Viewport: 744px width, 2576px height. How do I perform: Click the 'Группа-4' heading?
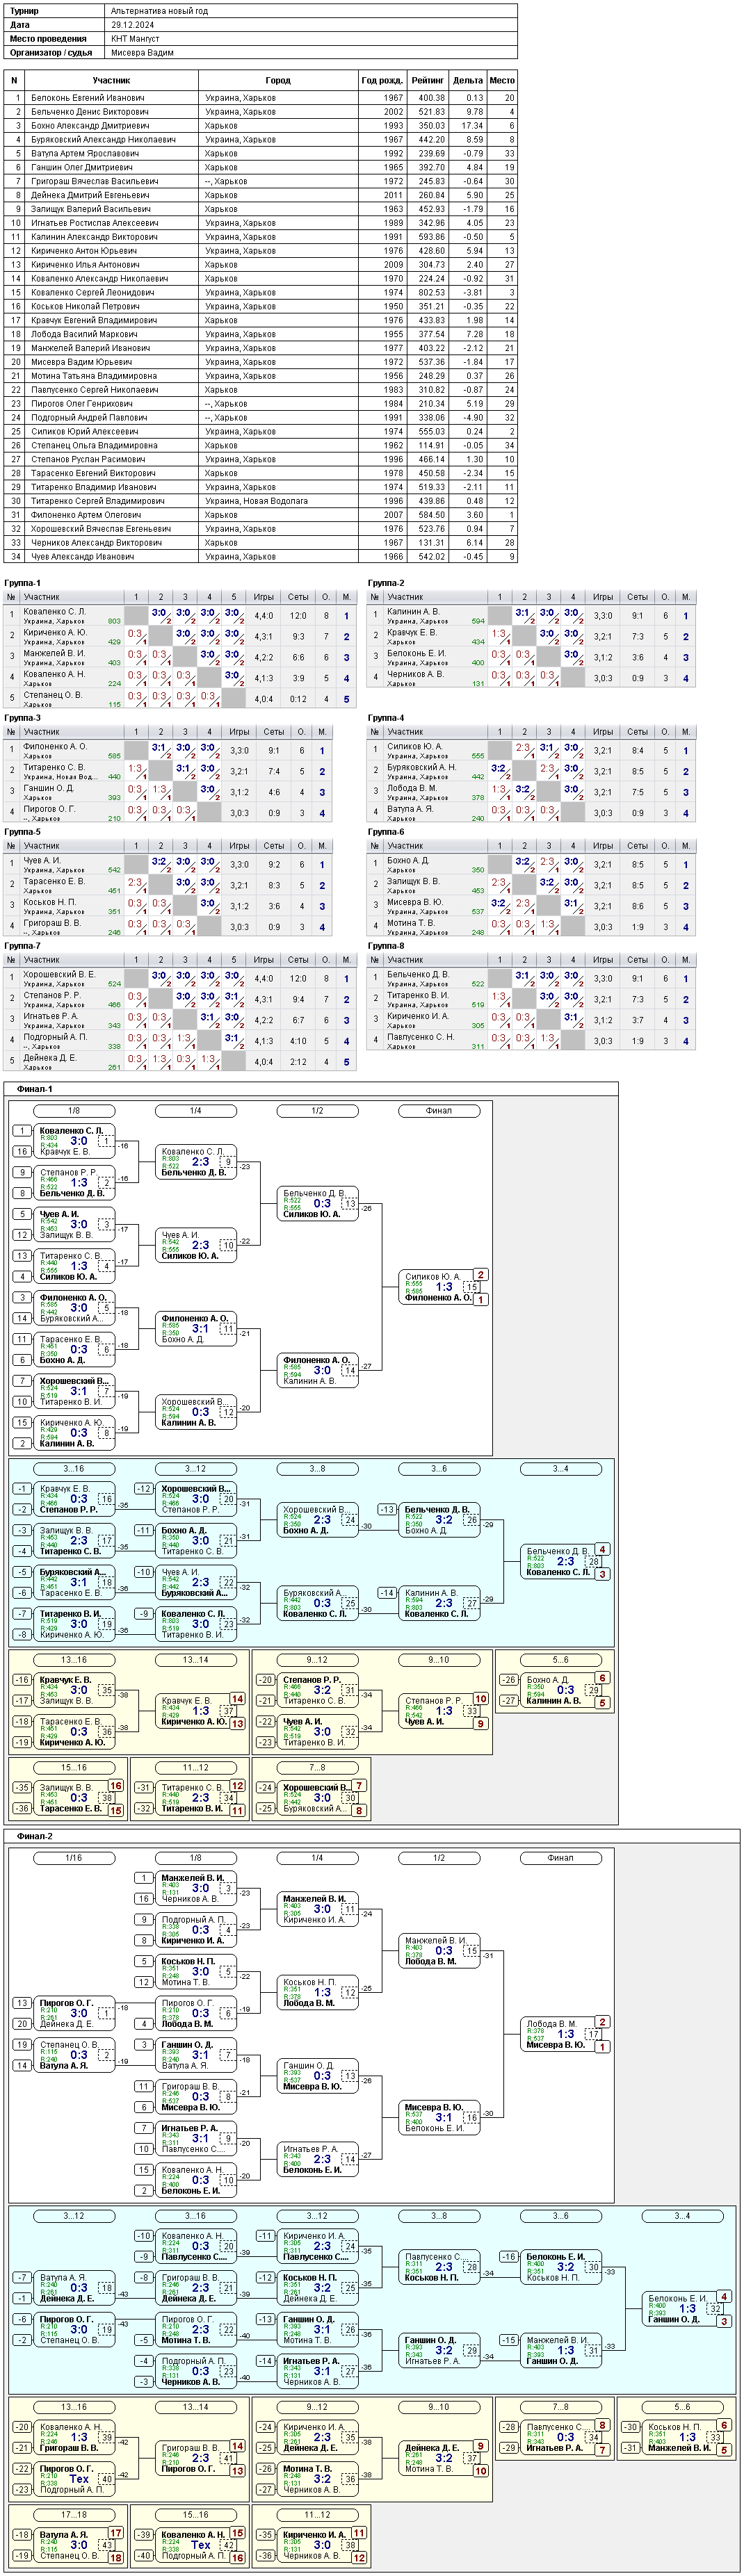click(x=386, y=718)
